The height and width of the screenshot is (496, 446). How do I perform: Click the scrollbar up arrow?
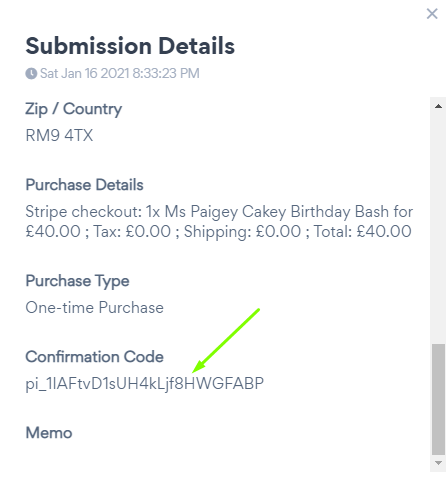pyautogui.click(x=438, y=106)
